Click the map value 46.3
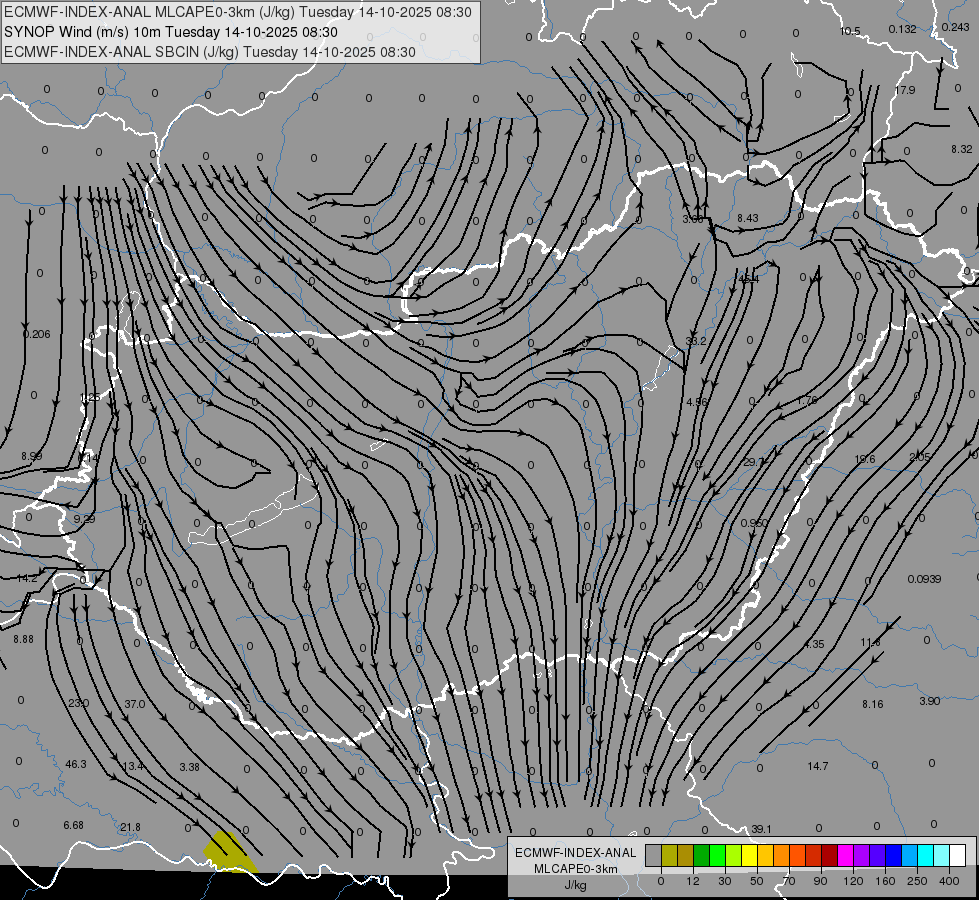Viewport: 979px width, 900px height. click(x=76, y=764)
